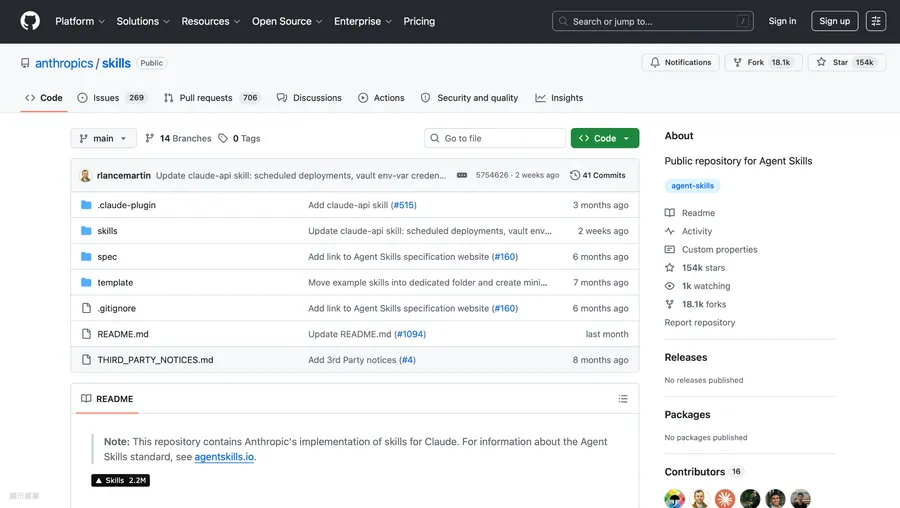The image size is (900, 508).
Task: Click the Sign in link
Action: click(782, 21)
